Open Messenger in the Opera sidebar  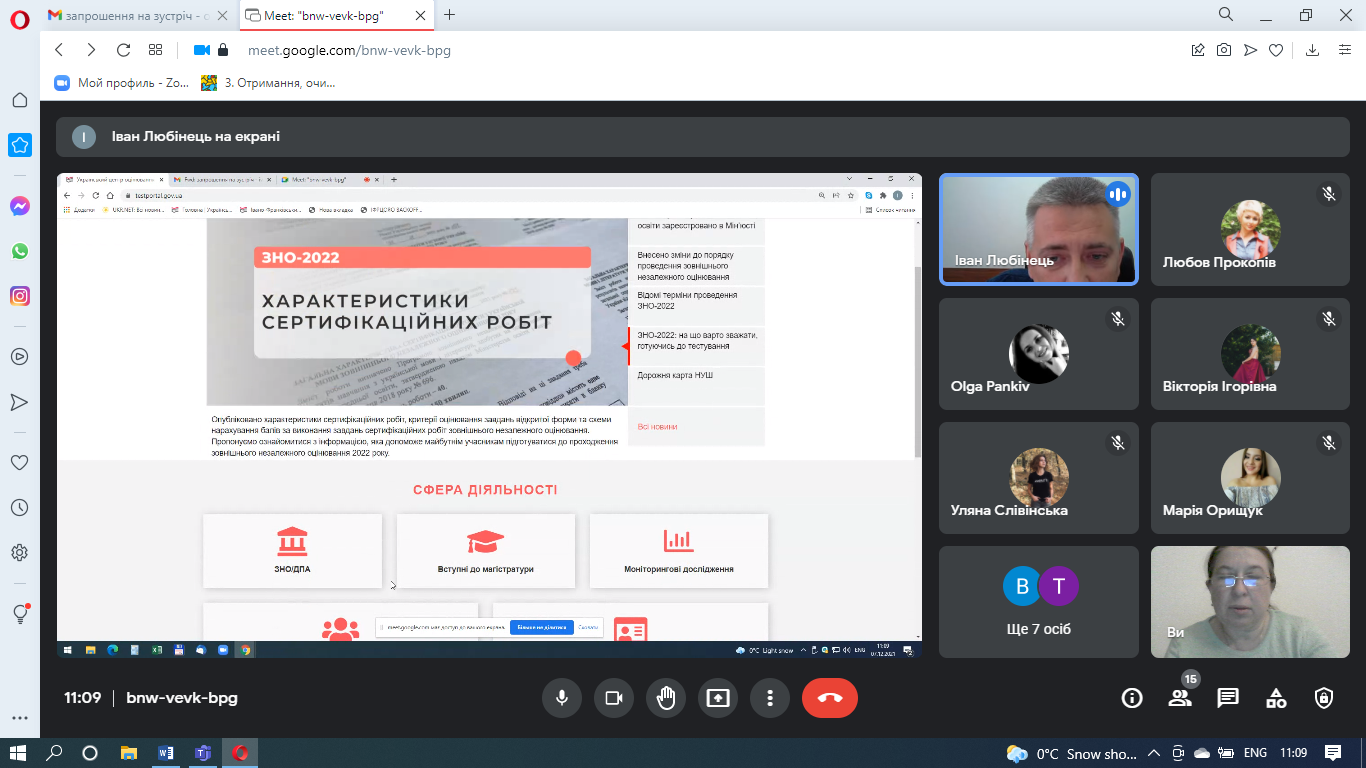point(19,206)
